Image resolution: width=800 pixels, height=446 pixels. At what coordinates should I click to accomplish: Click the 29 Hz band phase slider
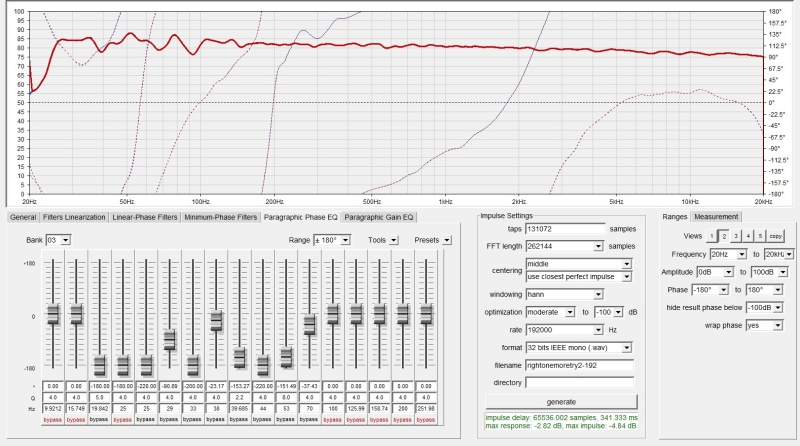tap(170, 339)
